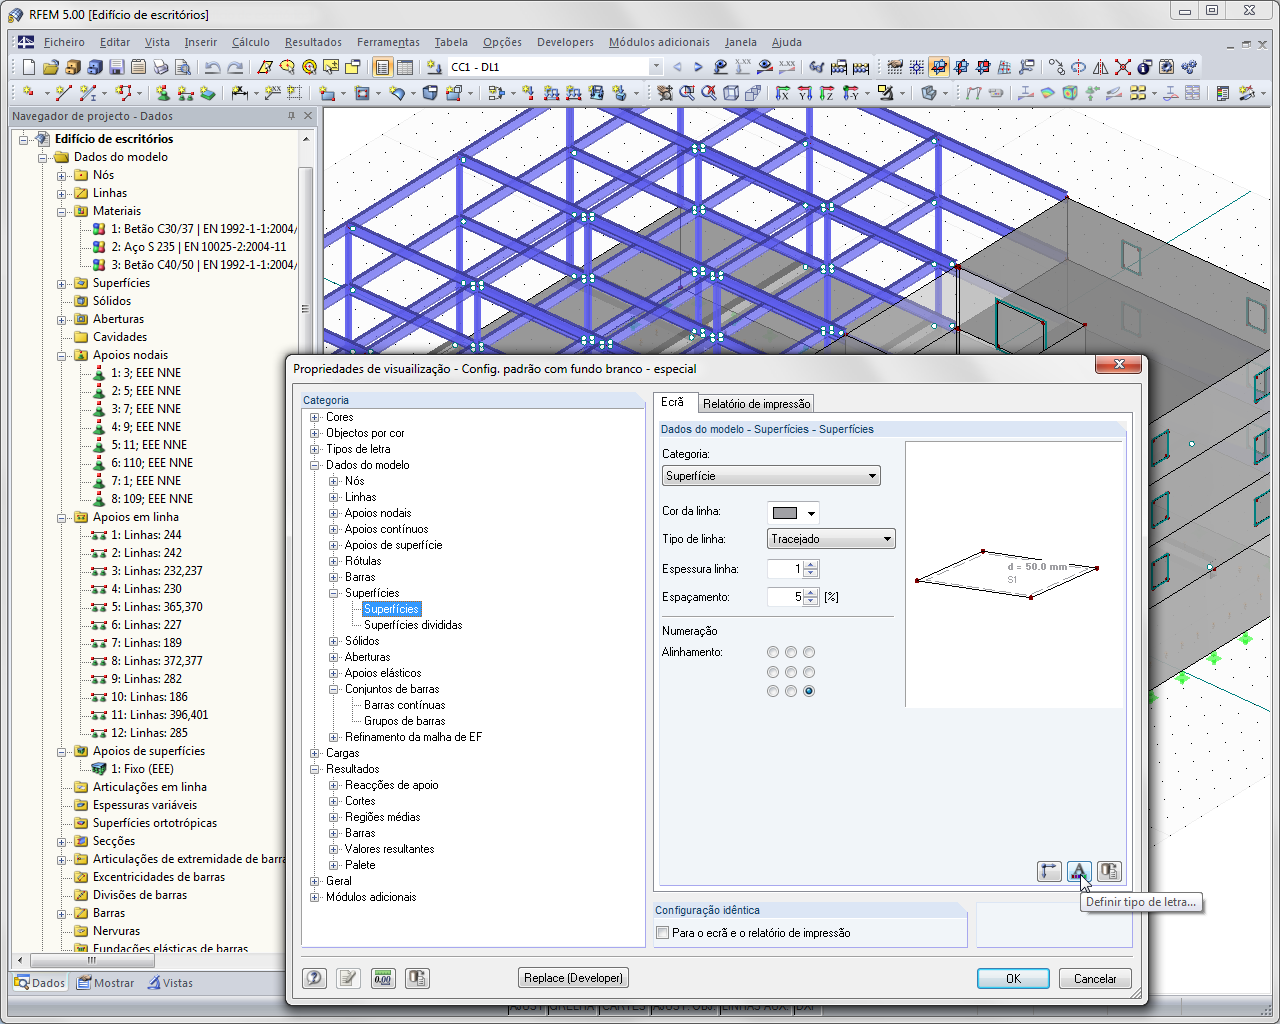This screenshot has width=1280, height=1024.
Task: Click the Replace (Developer) button
Action: [x=573, y=978]
